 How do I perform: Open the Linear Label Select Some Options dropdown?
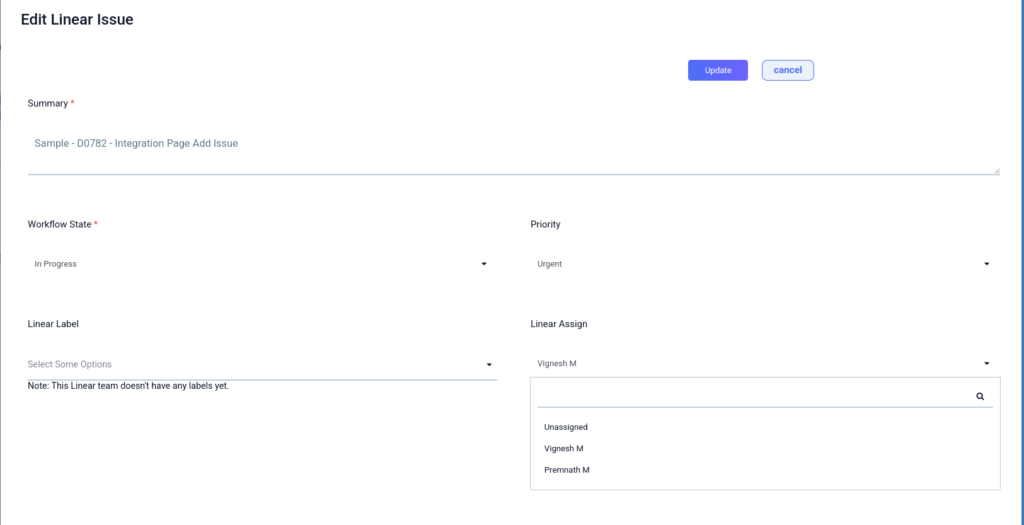pyautogui.click(x=262, y=364)
